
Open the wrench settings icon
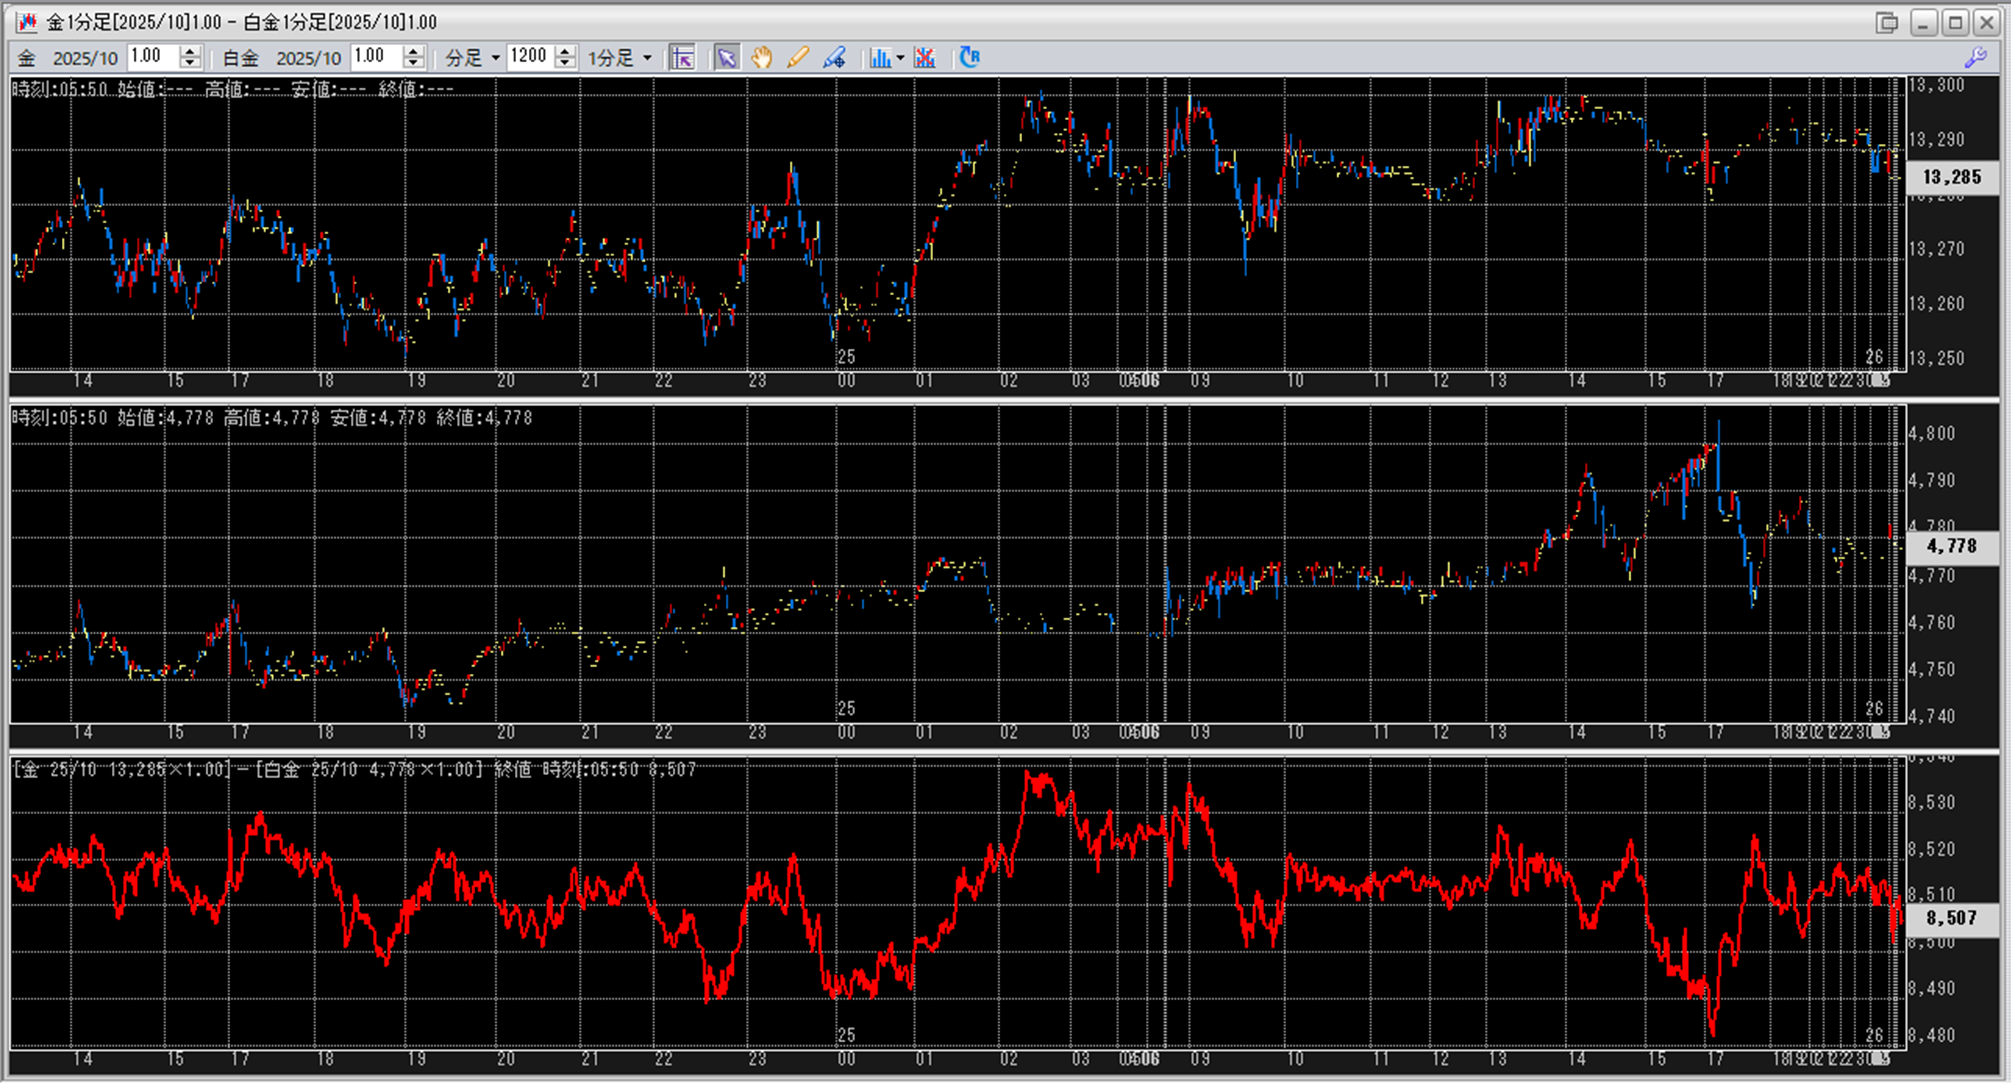tap(1975, 58)
